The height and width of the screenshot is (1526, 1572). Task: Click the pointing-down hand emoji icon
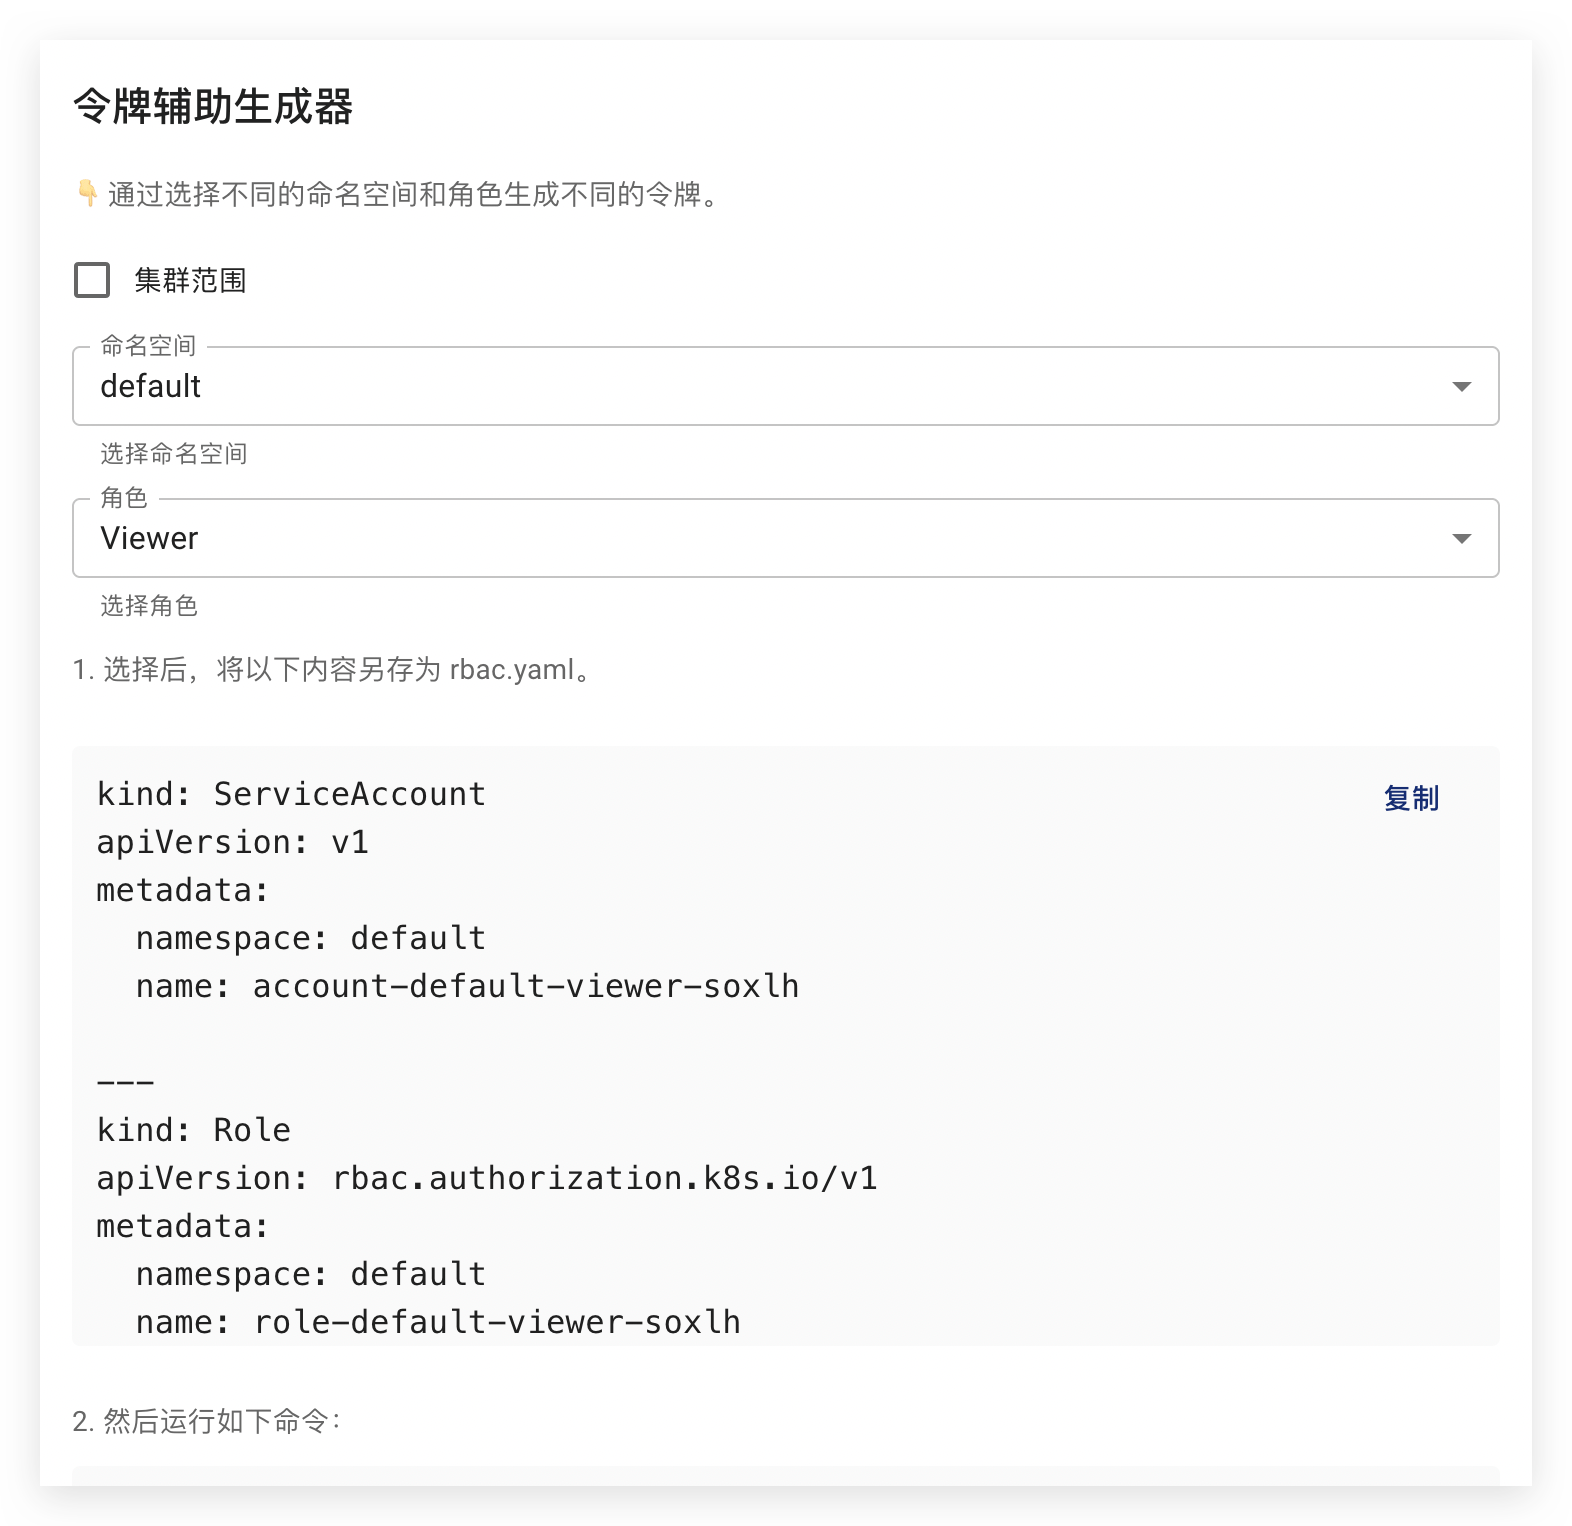[x=87, y=193]
